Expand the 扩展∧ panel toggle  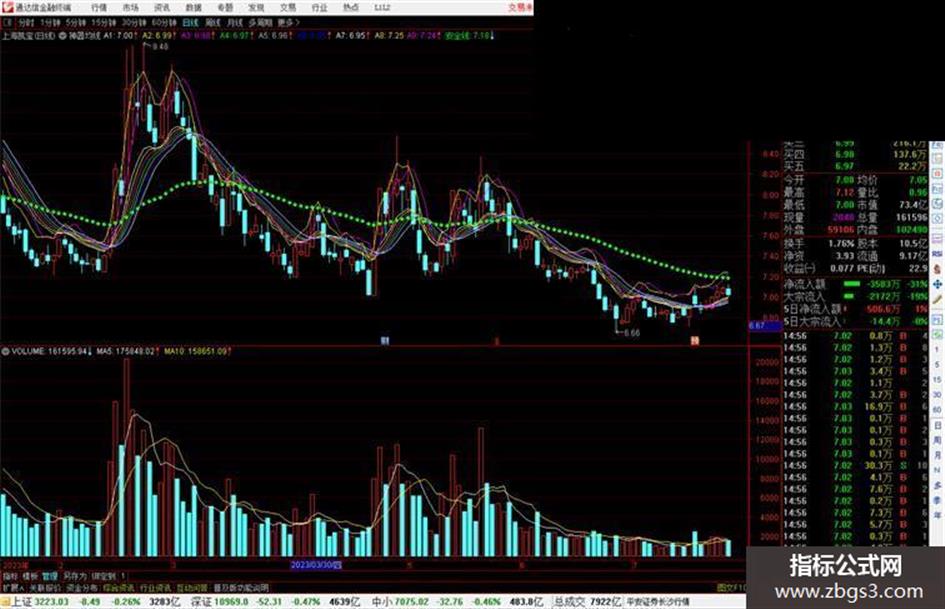(13, 588)
